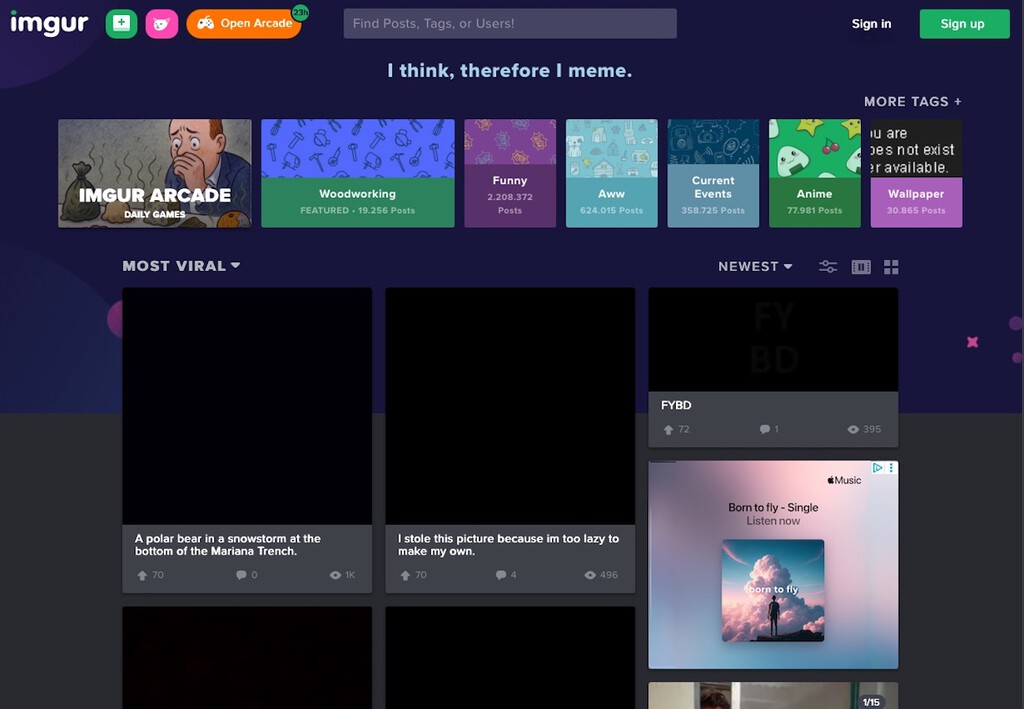Upvote the FYBD post
Image resolution: width=1024 pixels, height=709 pixels.
click(x=668, y=429)
